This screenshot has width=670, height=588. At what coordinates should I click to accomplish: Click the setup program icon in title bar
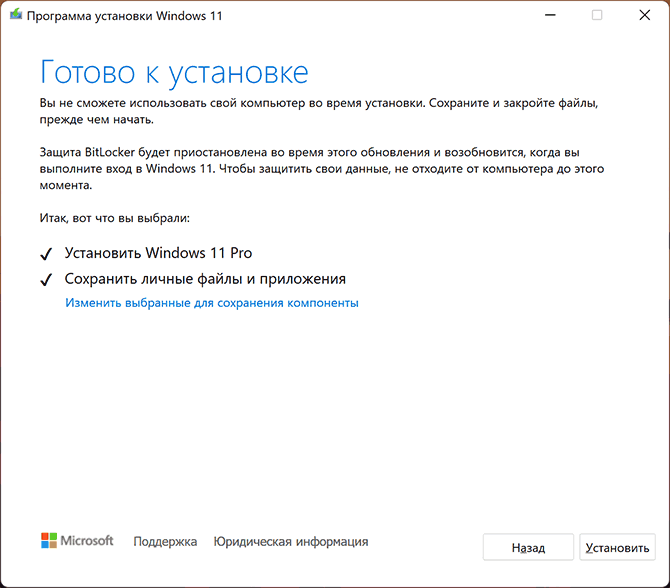click(16, 15)
